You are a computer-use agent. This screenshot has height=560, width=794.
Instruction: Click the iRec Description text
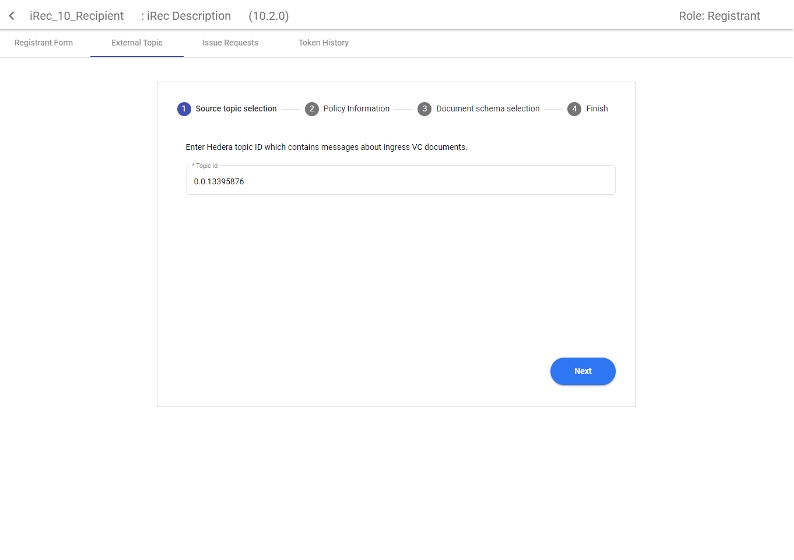[188, 16]
